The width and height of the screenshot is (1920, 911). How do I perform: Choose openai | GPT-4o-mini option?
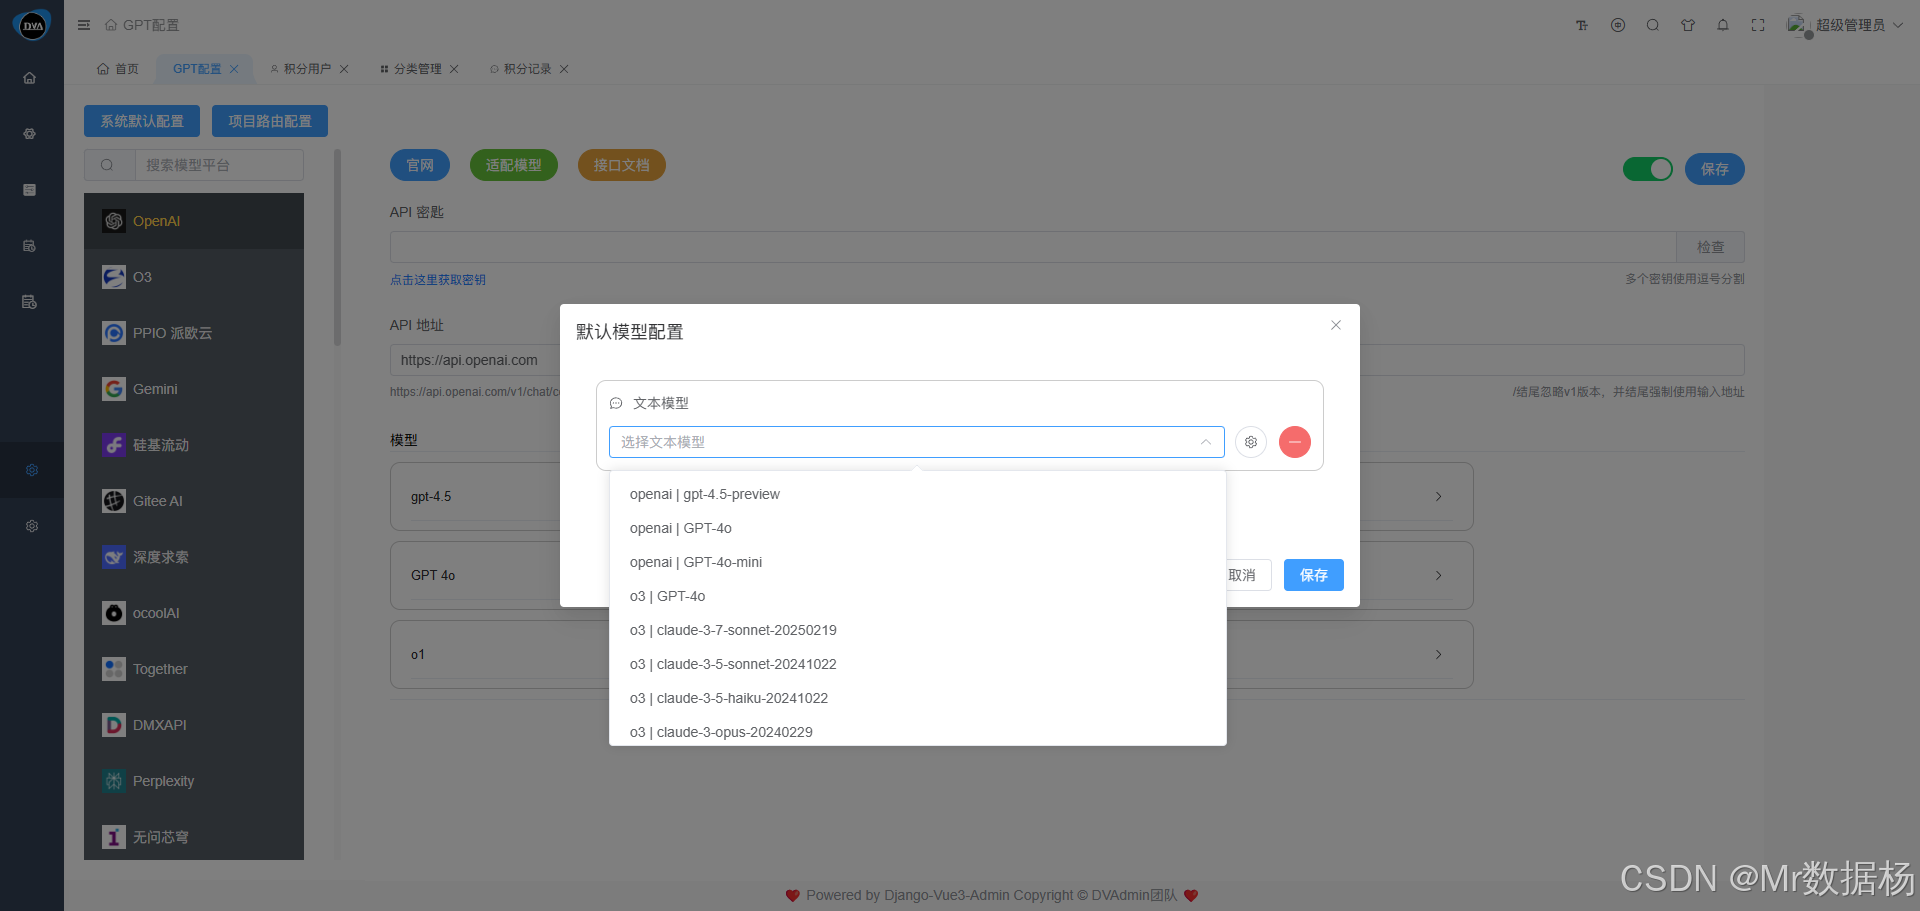click(918, 562)
